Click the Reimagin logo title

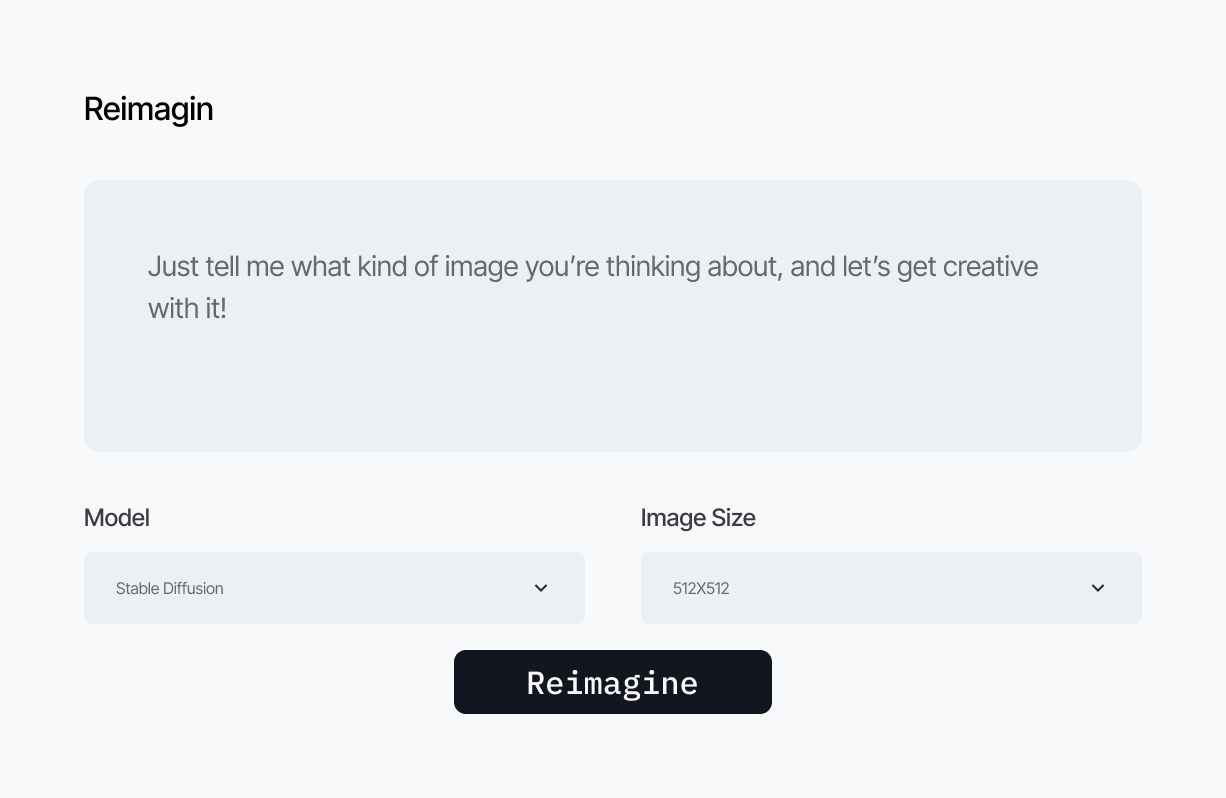[x=148, y=109]
